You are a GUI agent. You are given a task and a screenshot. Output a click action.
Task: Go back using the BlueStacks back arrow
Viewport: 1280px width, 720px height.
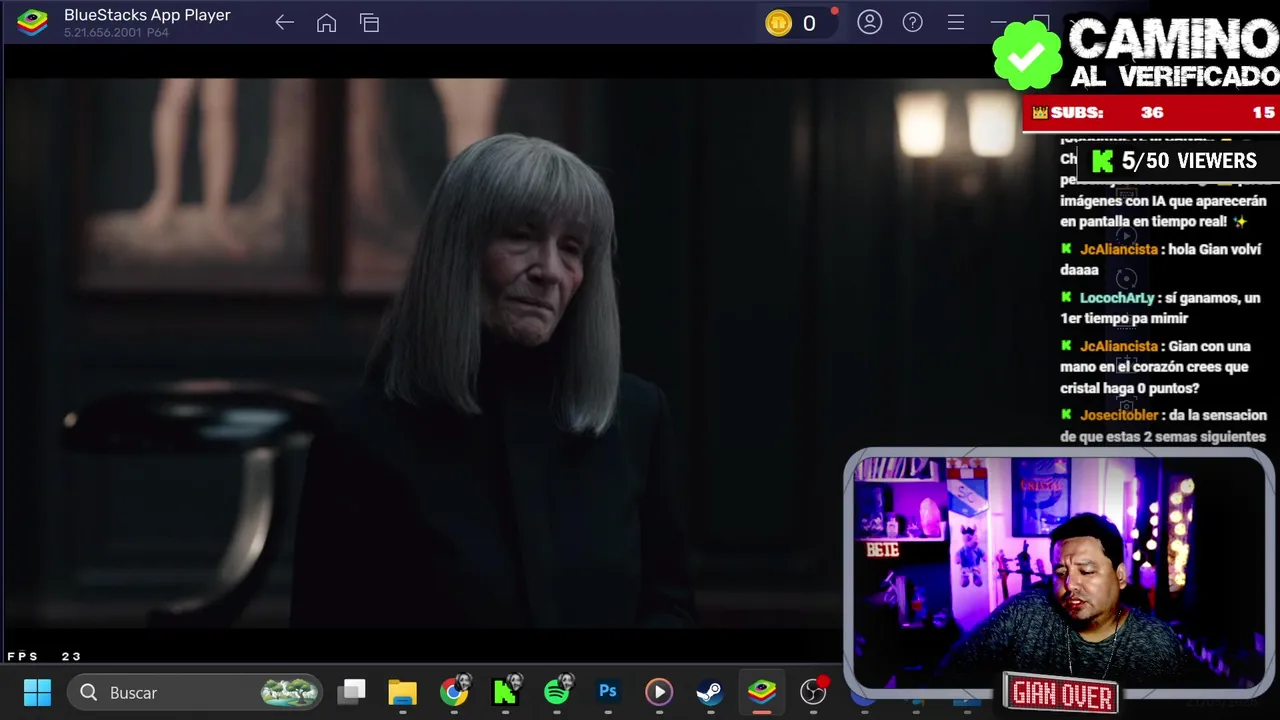coord(284,22)
